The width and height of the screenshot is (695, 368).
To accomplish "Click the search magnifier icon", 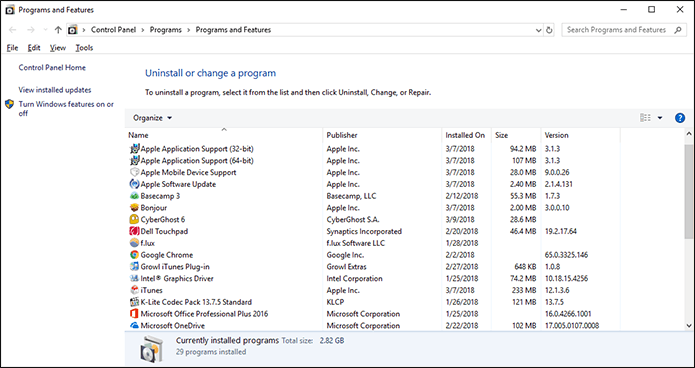I will 678,30.
